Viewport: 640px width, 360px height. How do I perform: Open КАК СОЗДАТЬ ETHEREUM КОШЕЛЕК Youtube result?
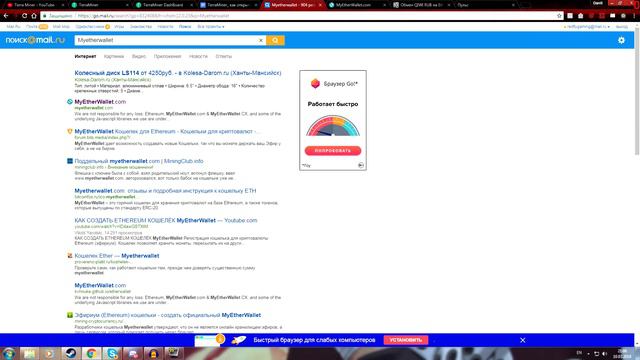point(166,220)
